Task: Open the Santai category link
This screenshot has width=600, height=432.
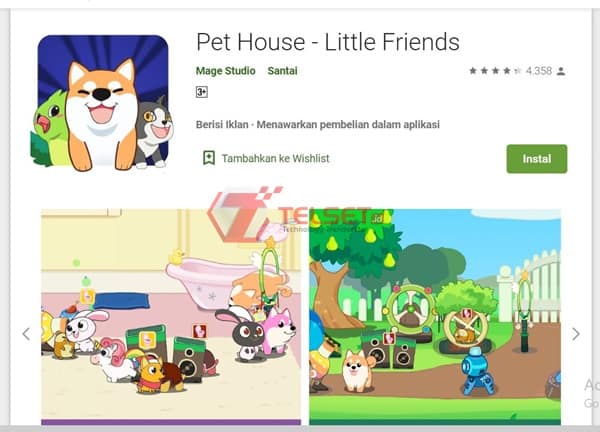Action: pos(282,71)
